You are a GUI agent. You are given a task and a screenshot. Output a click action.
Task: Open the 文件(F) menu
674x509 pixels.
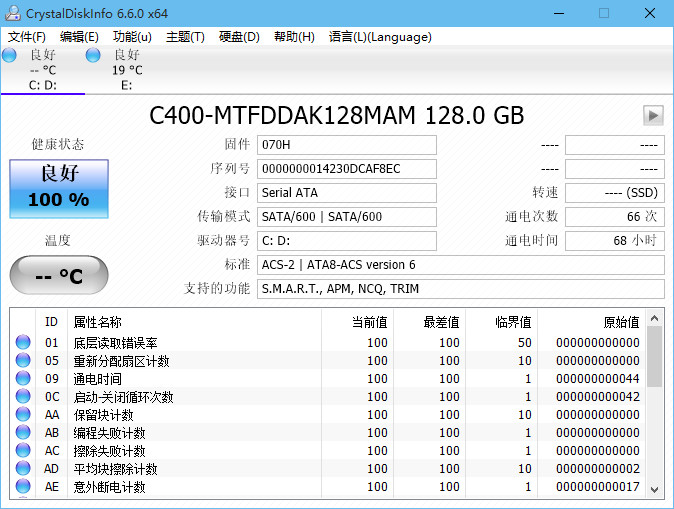tap(27, 37)
